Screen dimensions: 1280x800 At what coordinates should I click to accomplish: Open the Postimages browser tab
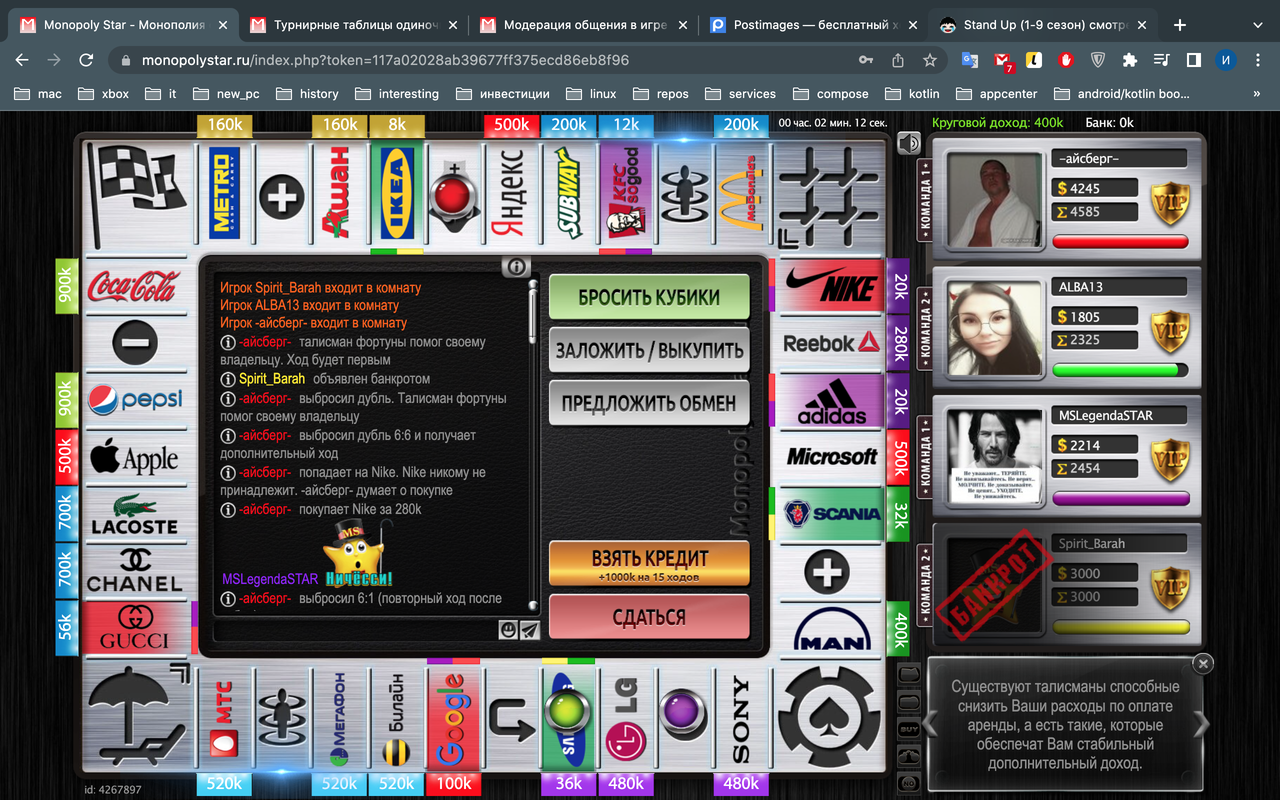814,25
